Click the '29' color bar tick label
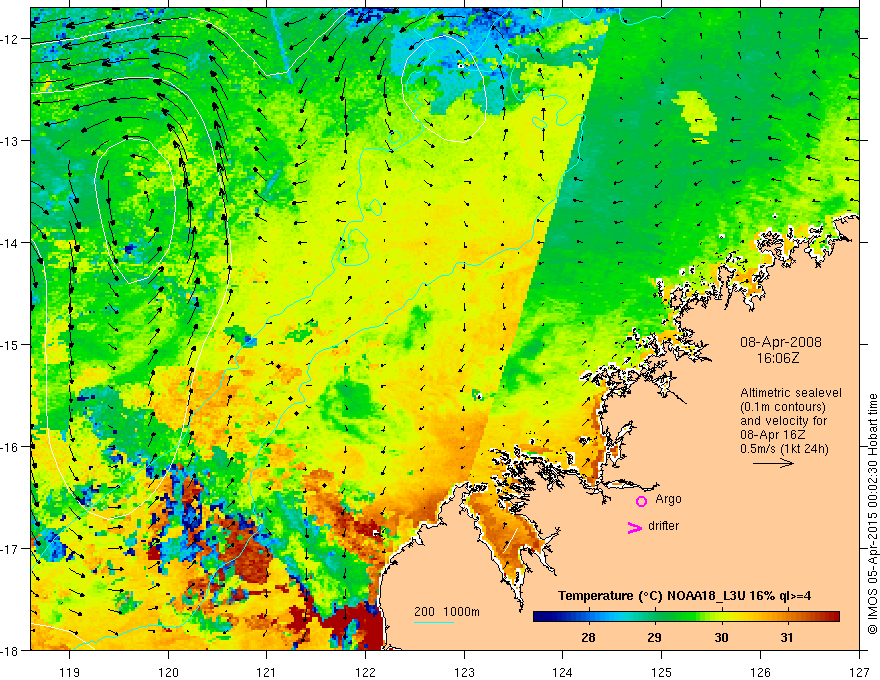The width and height of the screenshot is (880, 680). 654,638
